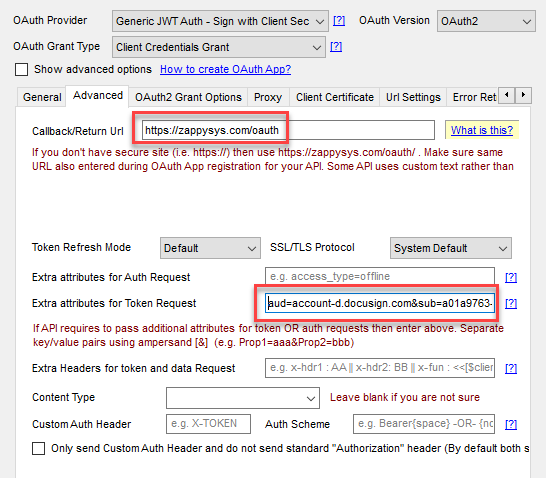Open the OAuth Provider dropdown
The height and width of the screenshot is (478, 546).
pos(220,21)
